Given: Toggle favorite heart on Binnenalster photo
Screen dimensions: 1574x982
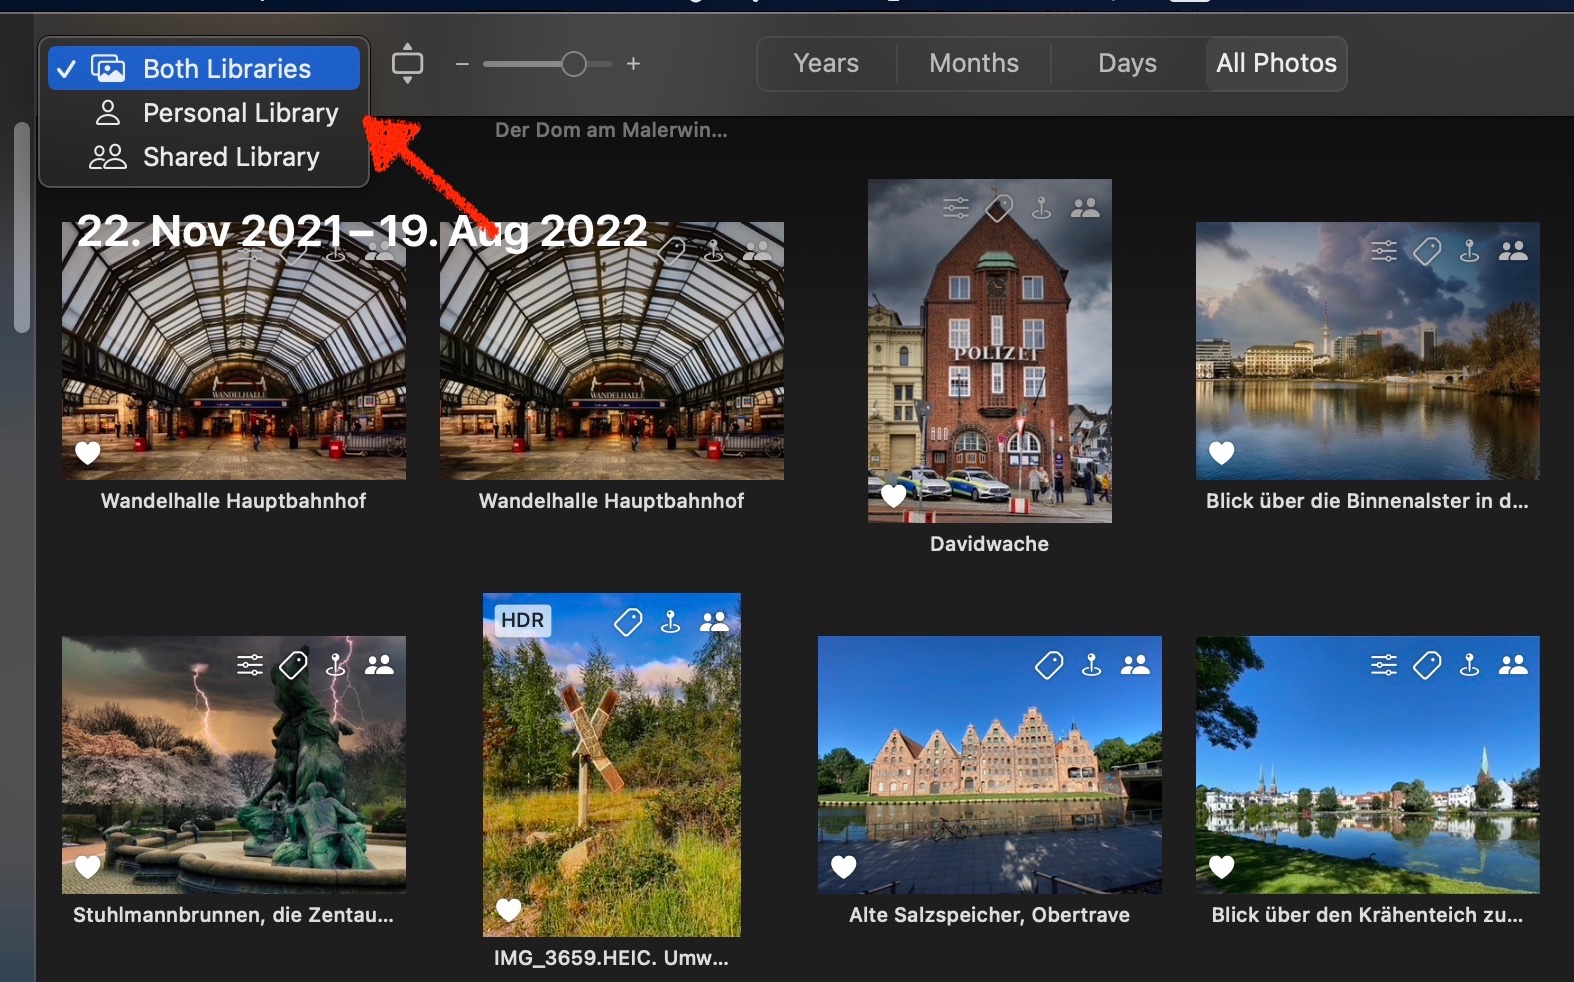Looking at the screenshot, I should pyautogui.click(x=1221, y=453).
